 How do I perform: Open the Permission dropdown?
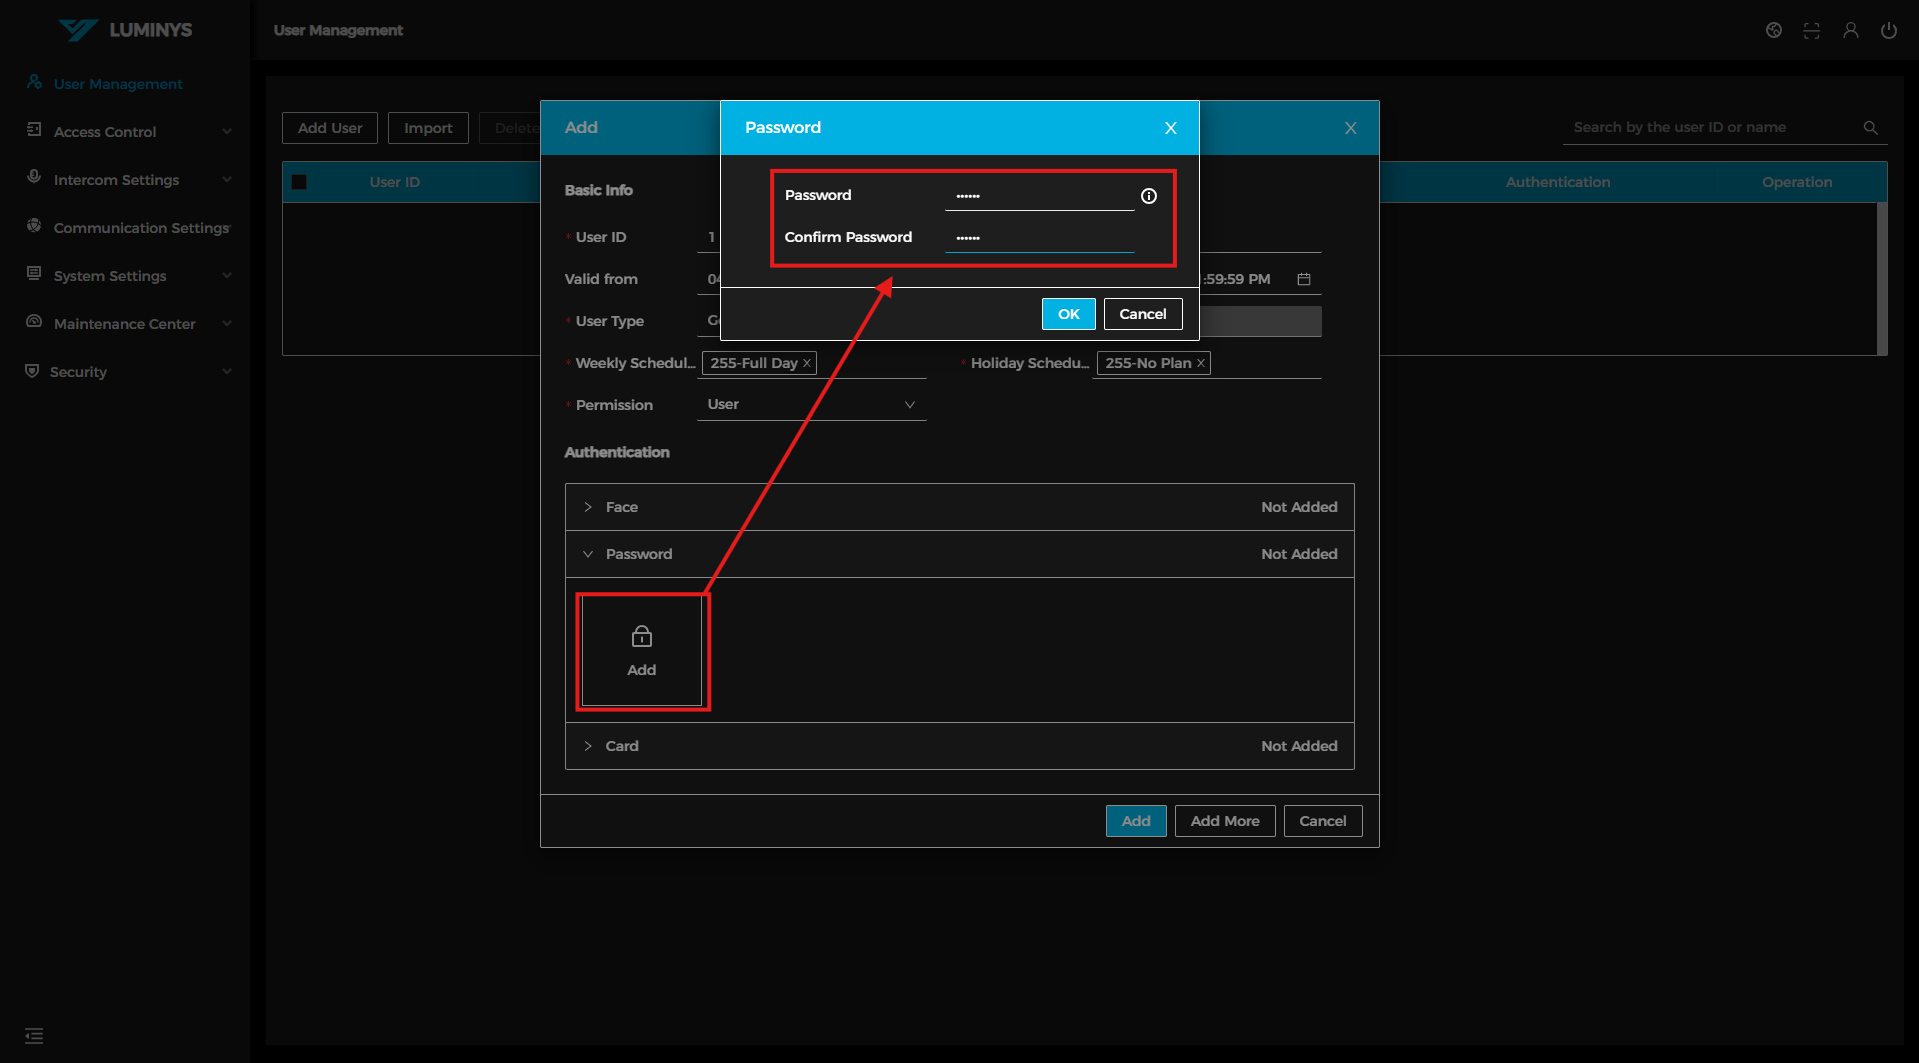pos(811,405)
